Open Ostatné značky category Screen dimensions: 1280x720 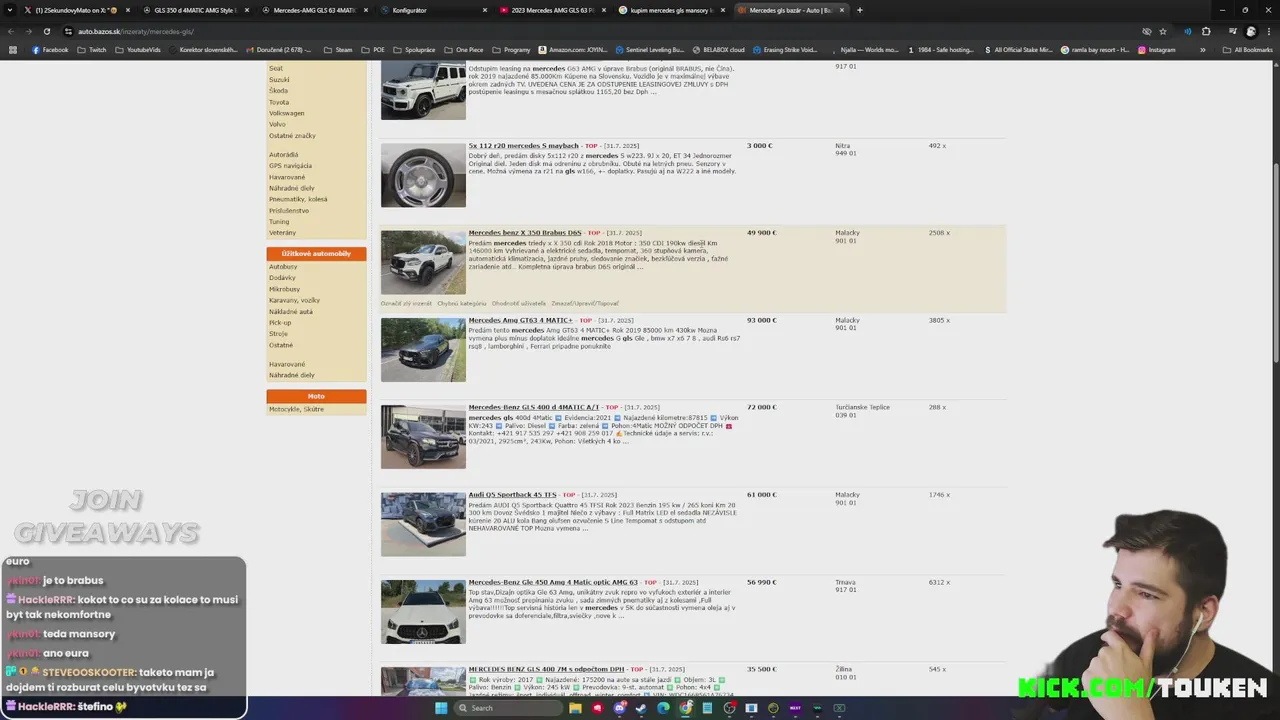(292, 135)
